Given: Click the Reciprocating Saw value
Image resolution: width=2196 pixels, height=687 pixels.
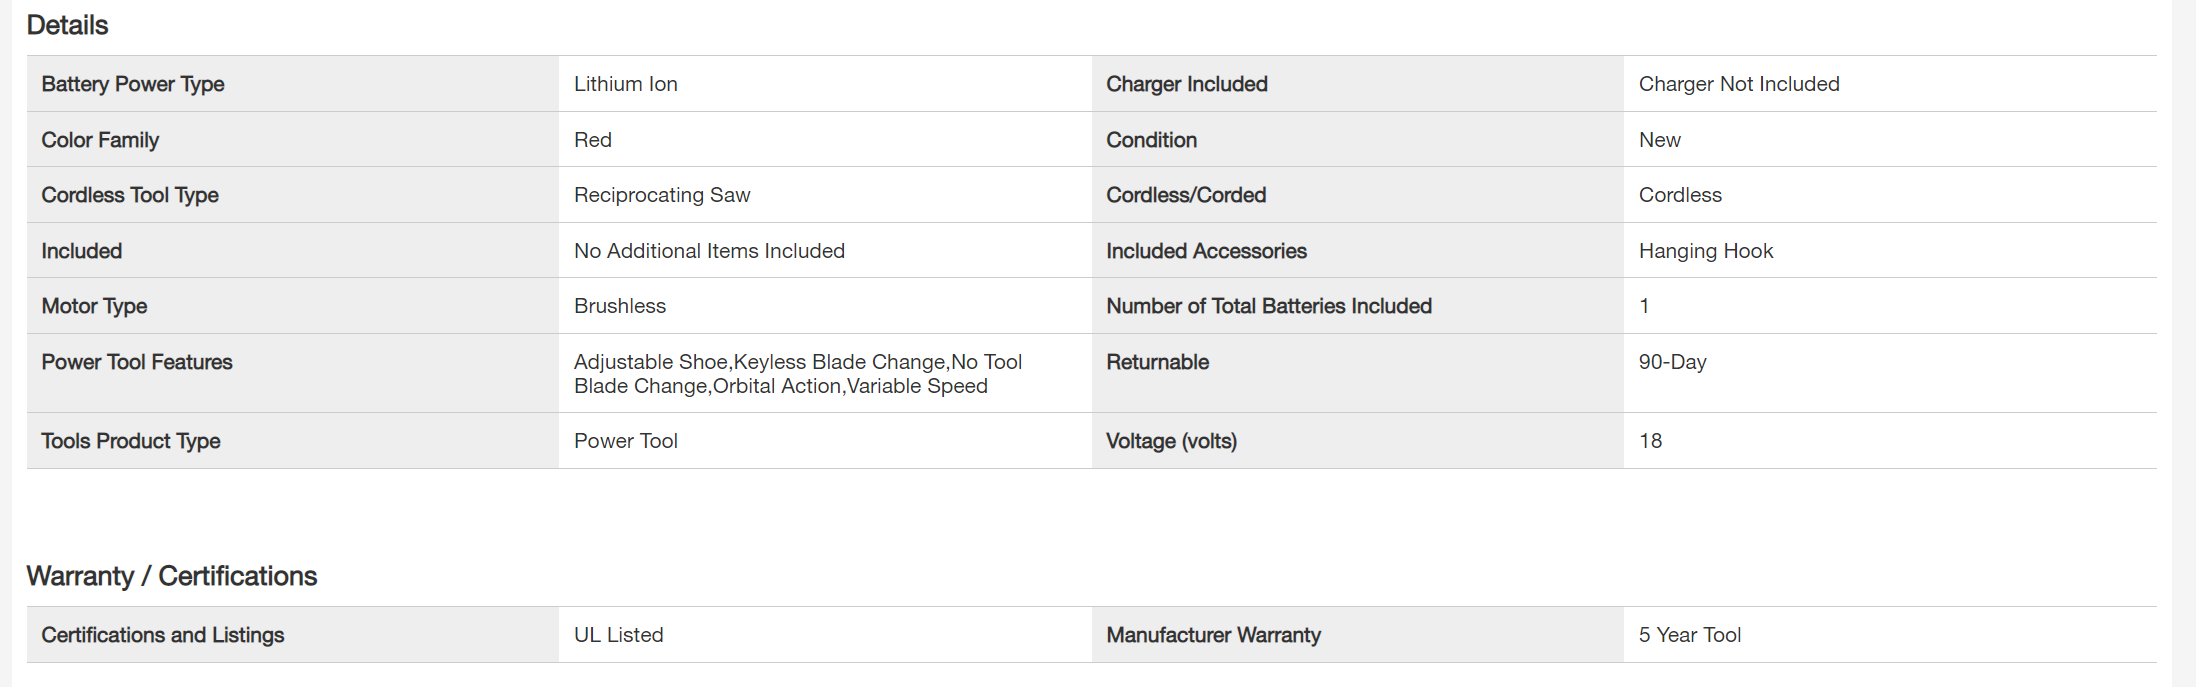Looking at the screenshot, I should (661, 195).
